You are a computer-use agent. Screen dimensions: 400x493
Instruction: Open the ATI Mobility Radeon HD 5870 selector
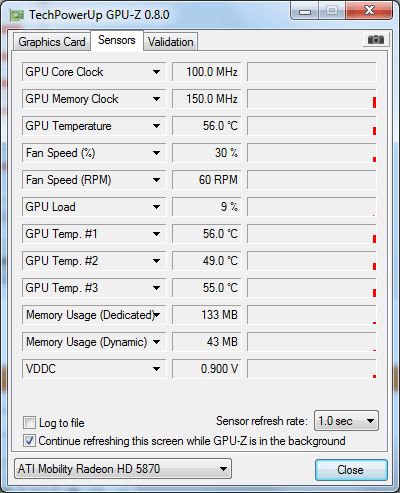(123, 469)
